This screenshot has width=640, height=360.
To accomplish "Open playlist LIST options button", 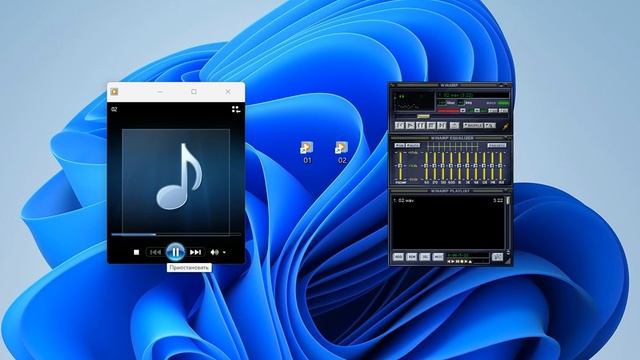I will click(x=497, y=257).
